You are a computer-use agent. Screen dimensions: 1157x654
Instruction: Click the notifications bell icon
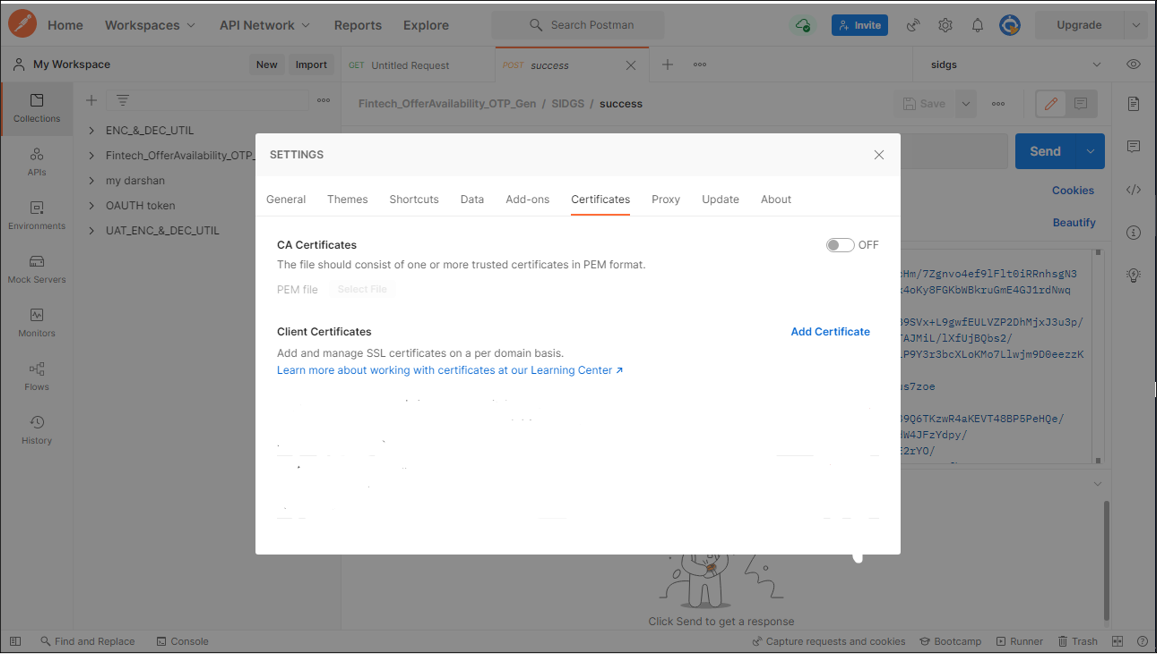pos(977,25)
